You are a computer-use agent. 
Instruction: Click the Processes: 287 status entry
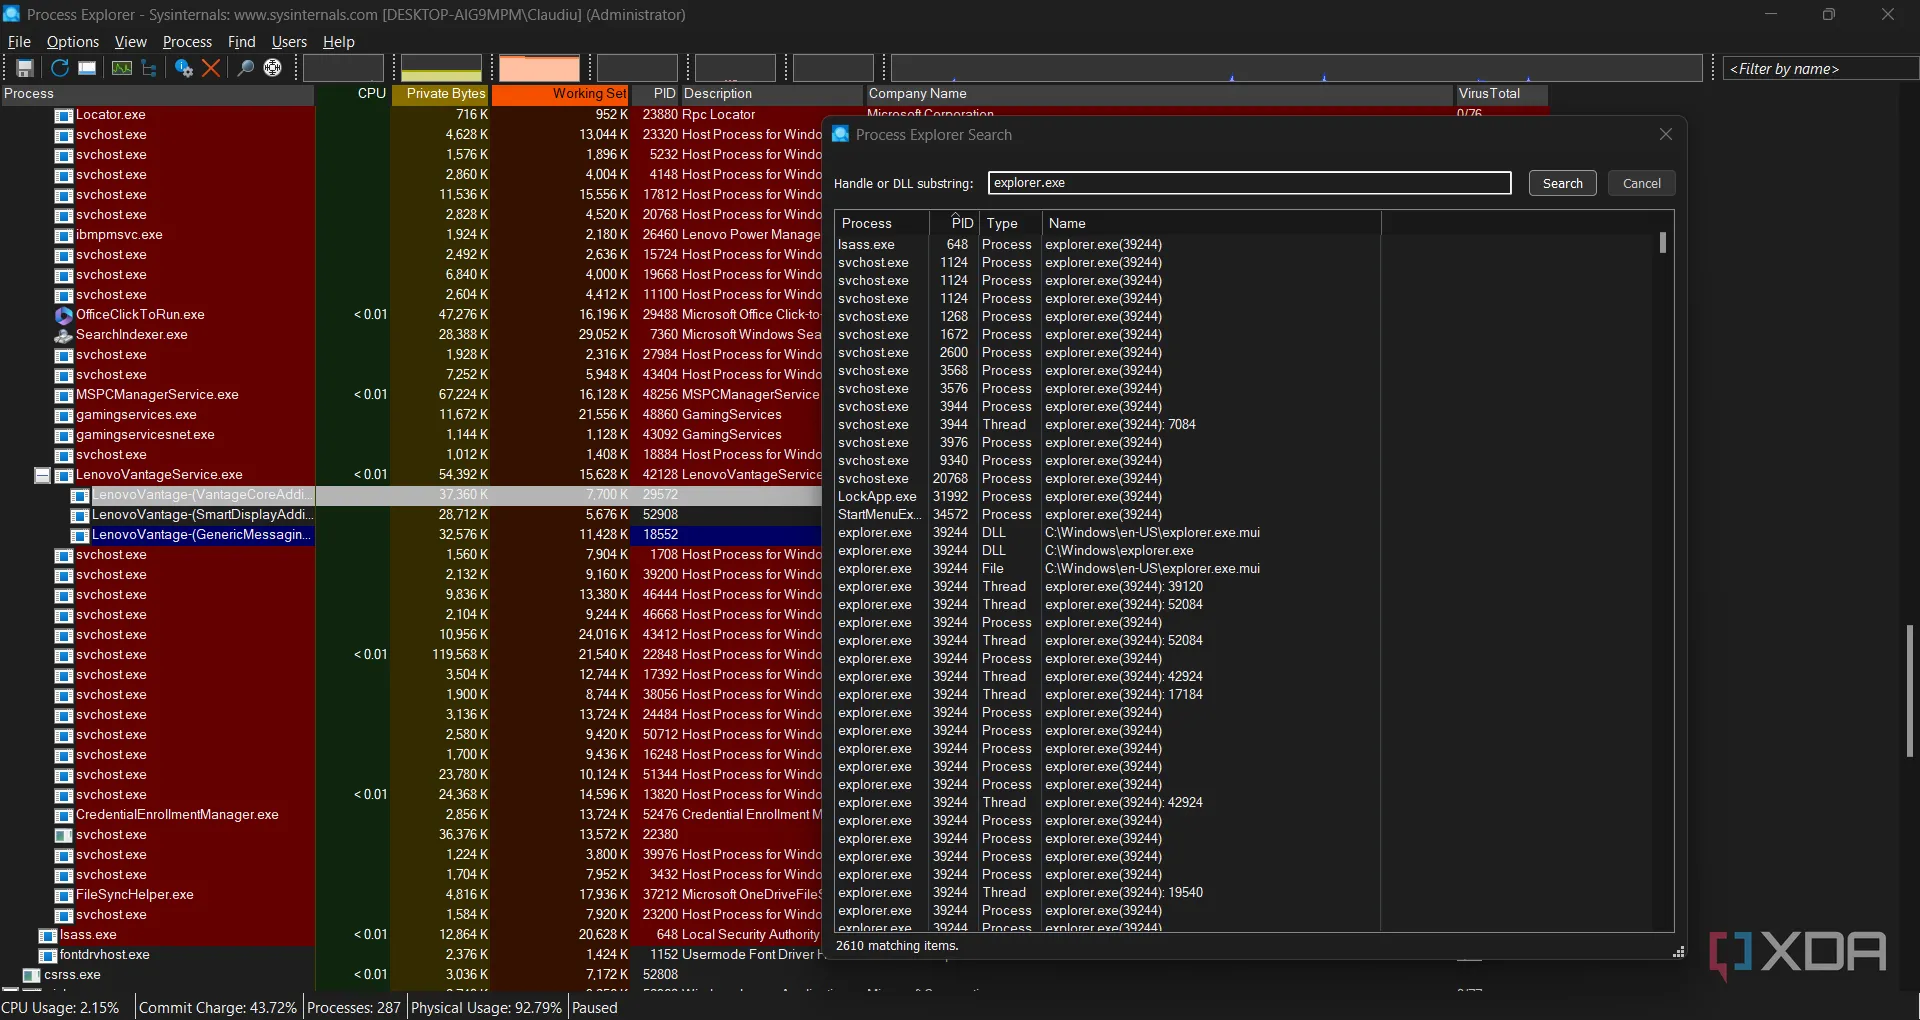click(x=354, y=1008)
